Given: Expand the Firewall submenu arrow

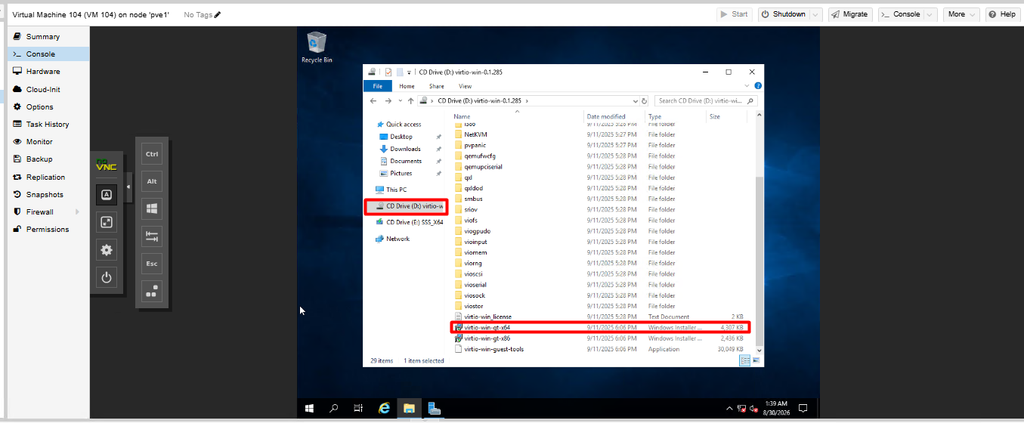Looking at the screenshot, I should pyautogui.click(x=78, y=212).
